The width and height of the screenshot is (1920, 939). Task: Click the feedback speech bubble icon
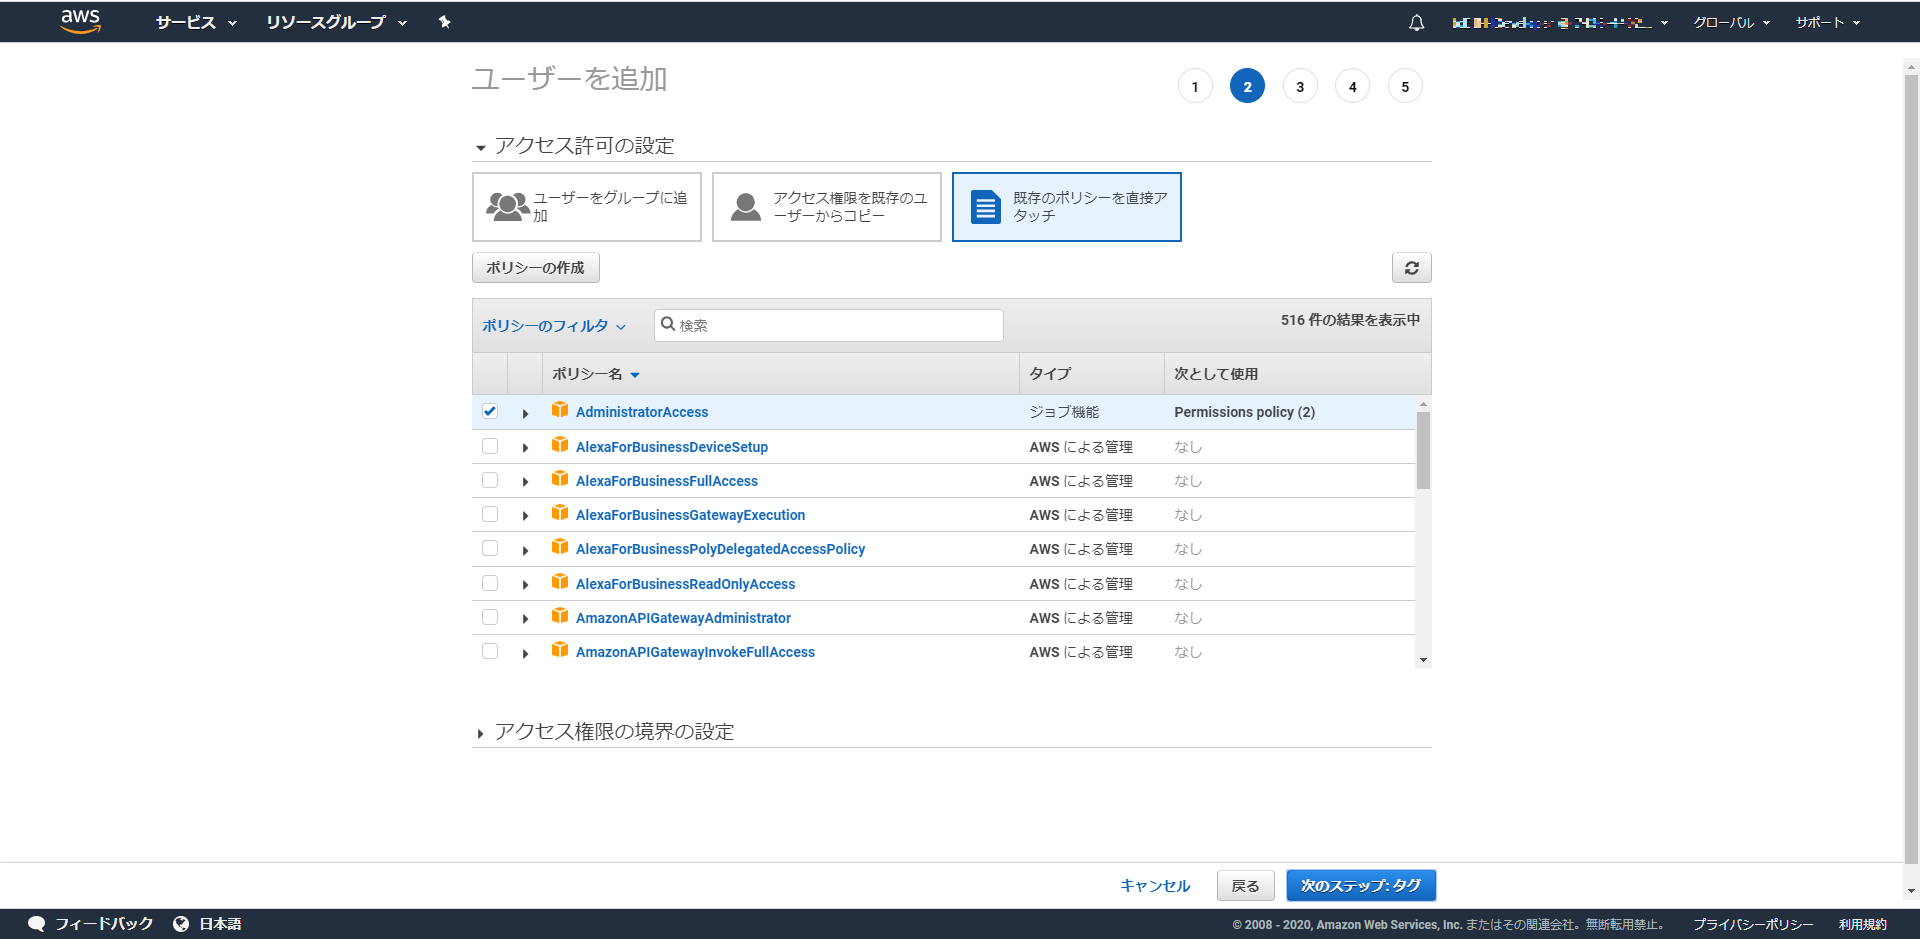[x=37, y=924]
